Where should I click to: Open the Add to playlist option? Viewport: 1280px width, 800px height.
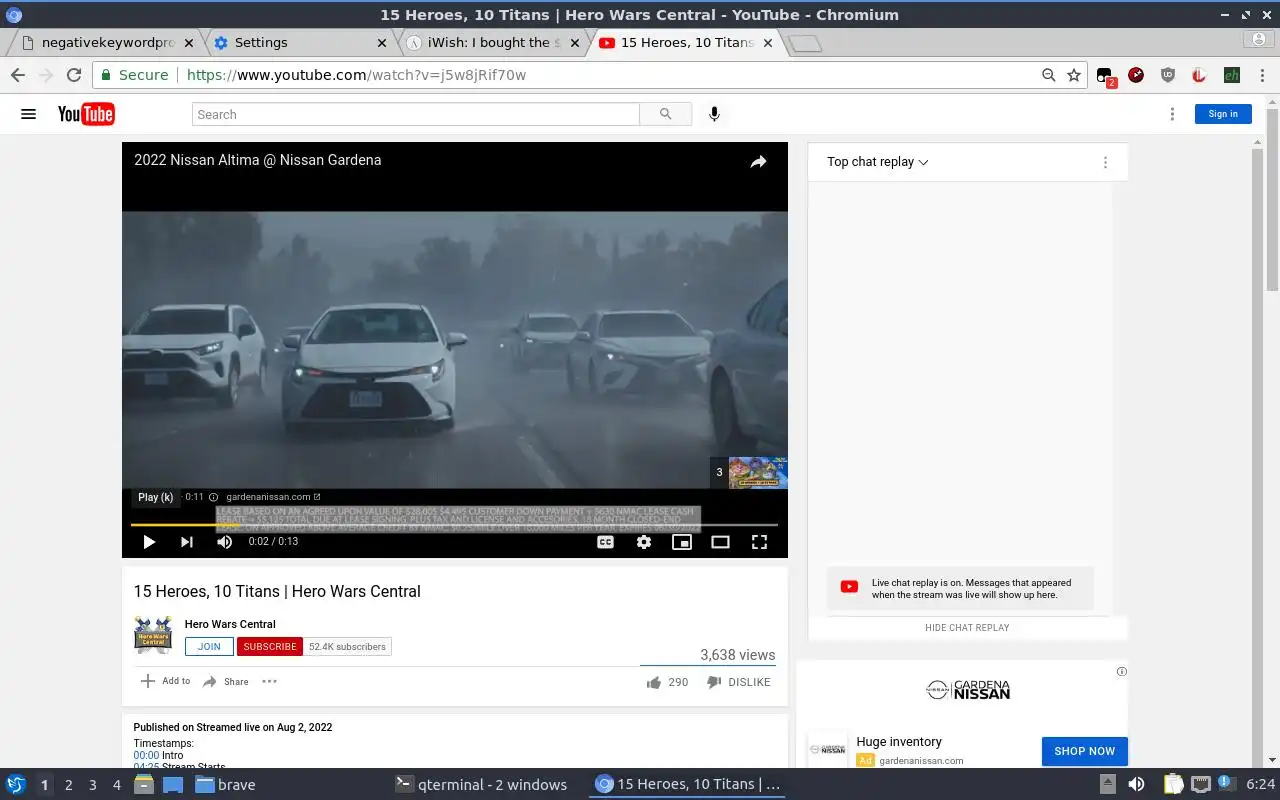tap(165, 681)
